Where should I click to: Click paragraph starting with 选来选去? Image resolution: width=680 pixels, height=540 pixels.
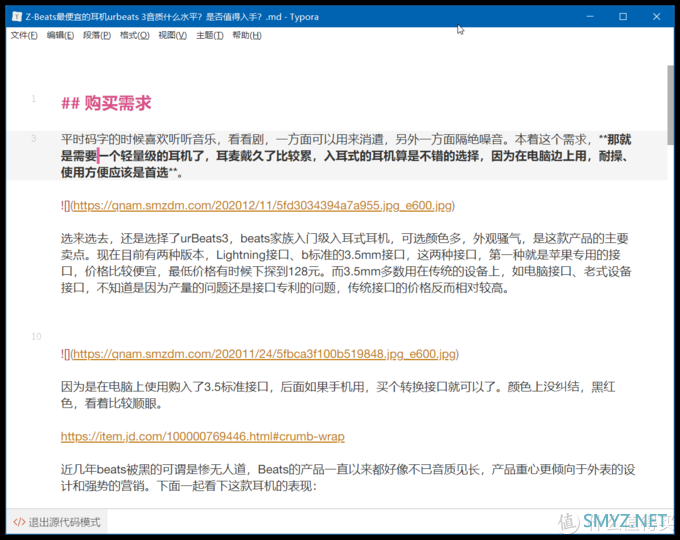(346, 263)
